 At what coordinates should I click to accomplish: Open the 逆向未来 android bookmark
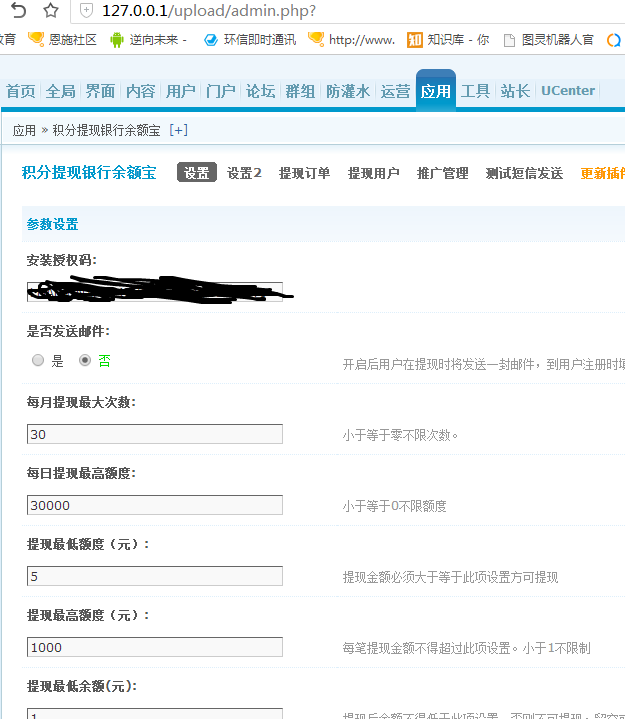point(148,40)
